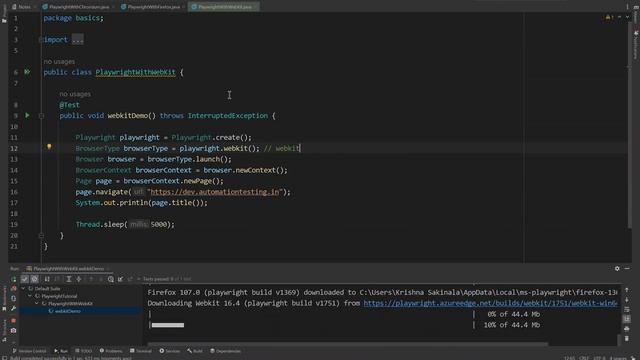This screenshot has width=640, height=360.
Task: Toggle soft-wrap in the console
Action: 627,309
